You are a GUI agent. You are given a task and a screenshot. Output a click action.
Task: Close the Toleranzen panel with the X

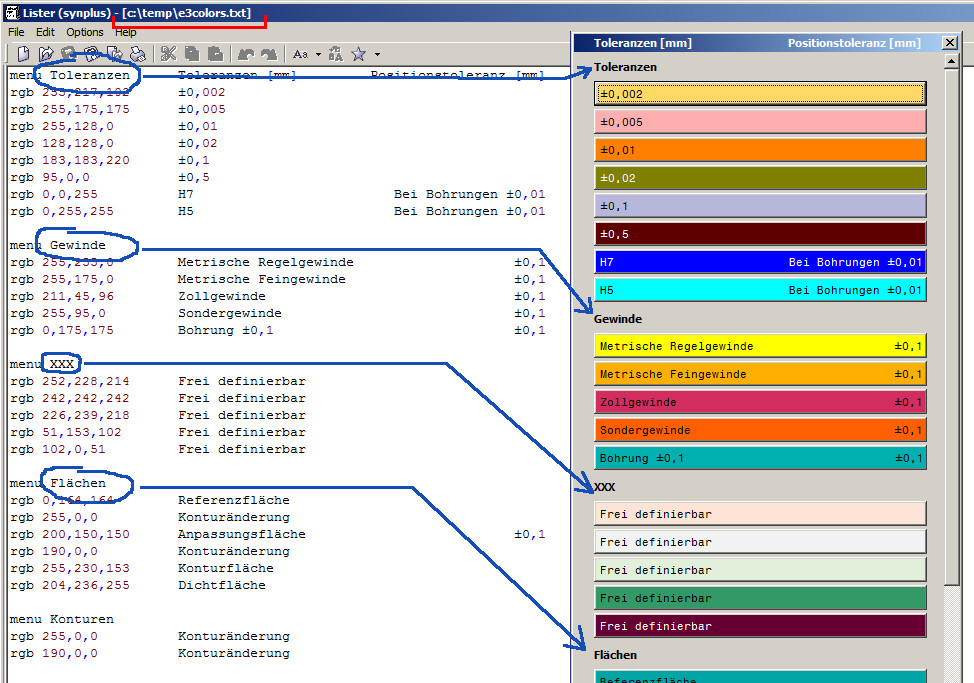coord(950,43)
